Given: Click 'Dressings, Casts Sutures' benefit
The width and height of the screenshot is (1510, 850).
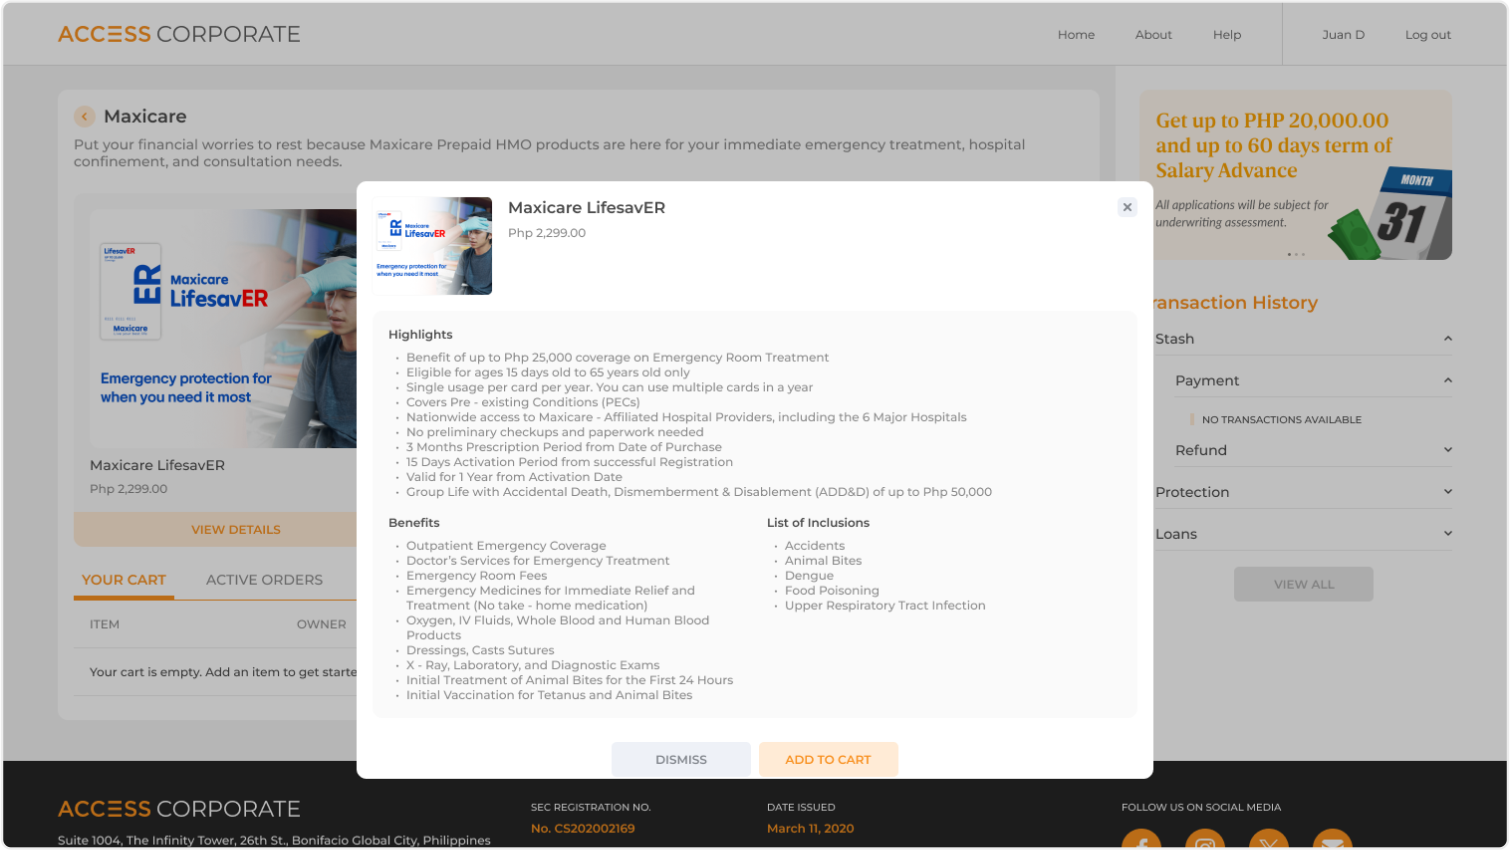Looking at the screenshot, I should pyautogui.click(x=480, y=650).
